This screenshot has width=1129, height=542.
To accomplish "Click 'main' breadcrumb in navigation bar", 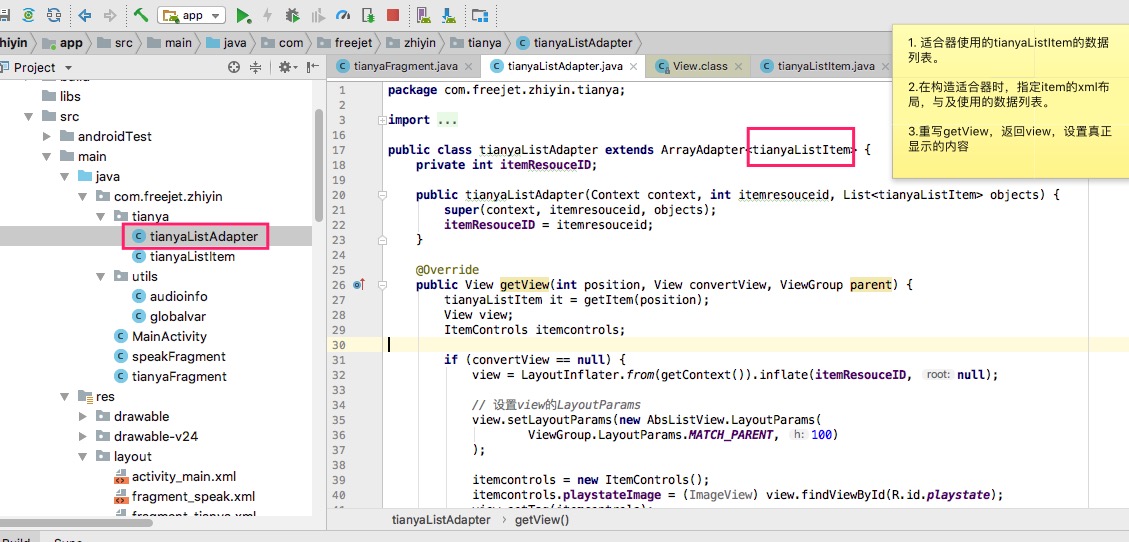I will 170,42.
